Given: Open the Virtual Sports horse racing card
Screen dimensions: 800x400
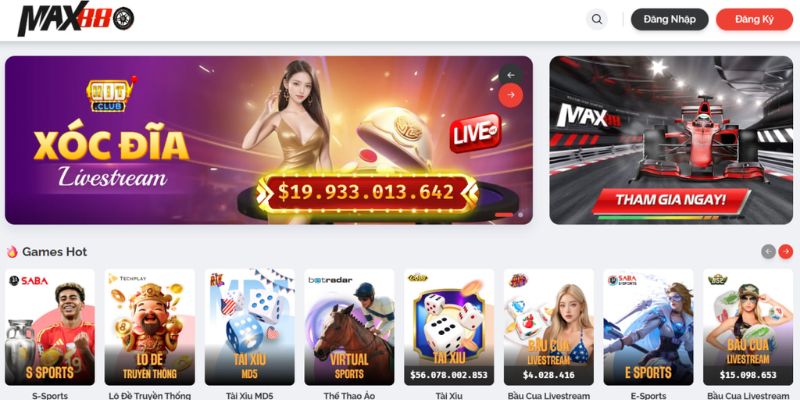Looking at the screenshot, I should point(349,327).
